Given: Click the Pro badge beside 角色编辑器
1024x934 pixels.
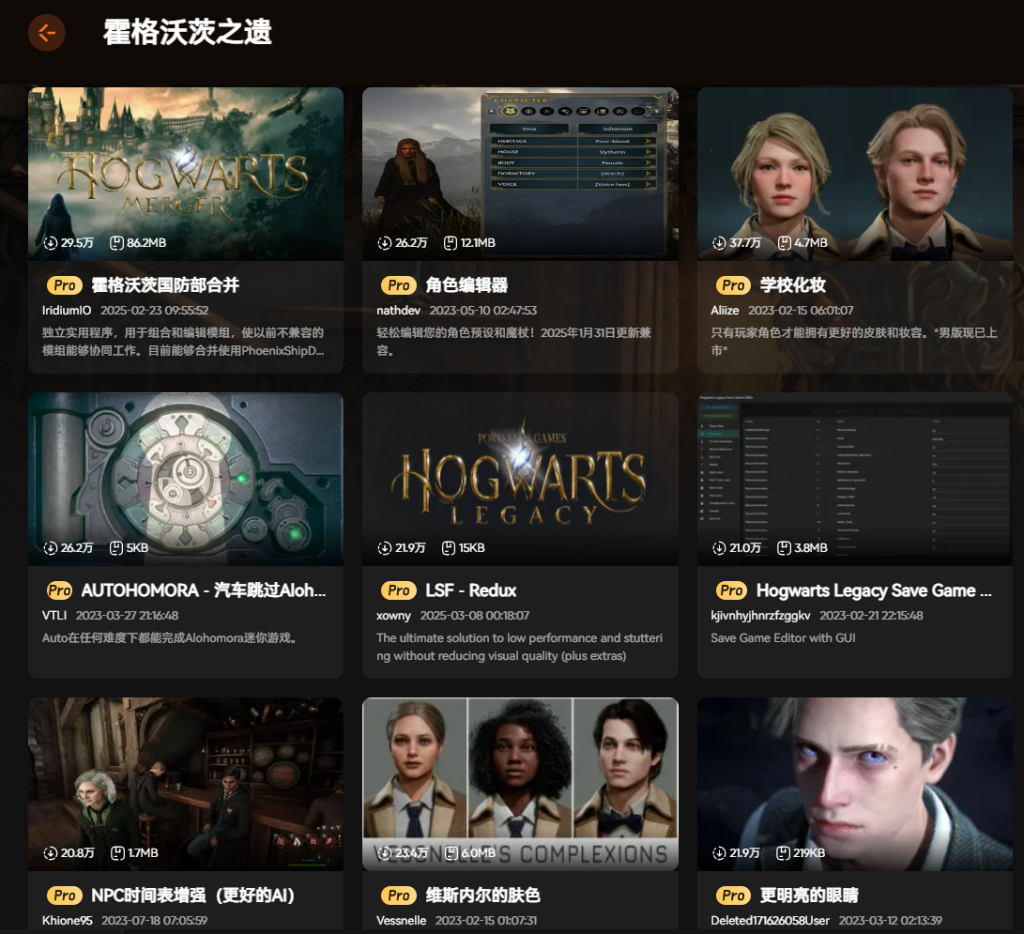Looking at the screenshot, I should 399,285.
